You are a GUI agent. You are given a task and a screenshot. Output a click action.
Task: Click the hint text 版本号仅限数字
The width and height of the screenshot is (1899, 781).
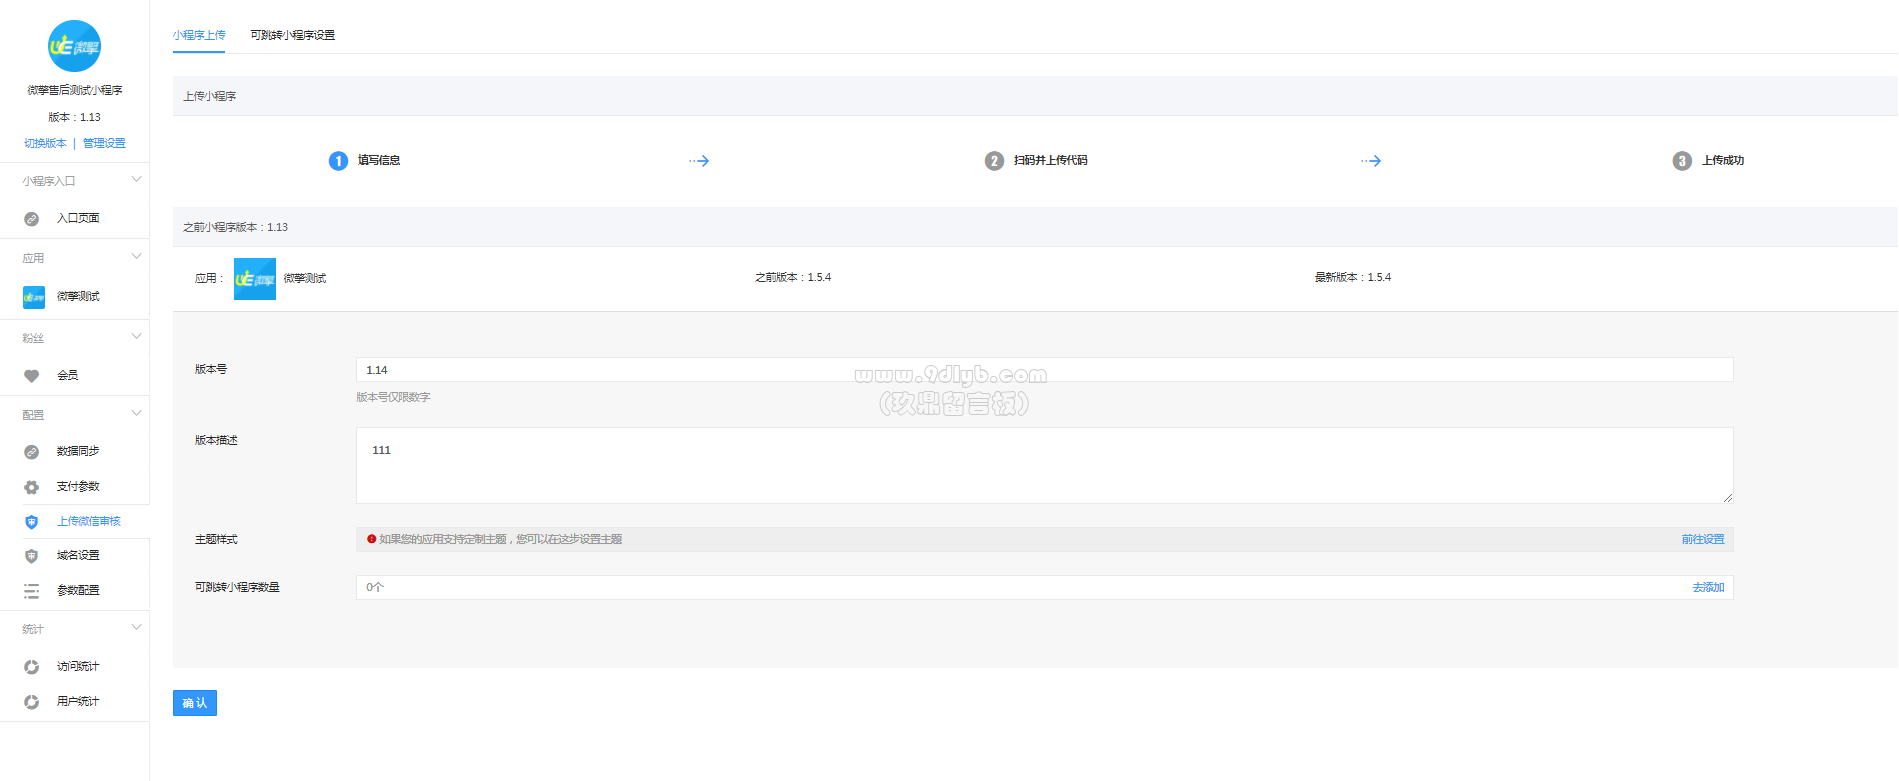[393, 398]
